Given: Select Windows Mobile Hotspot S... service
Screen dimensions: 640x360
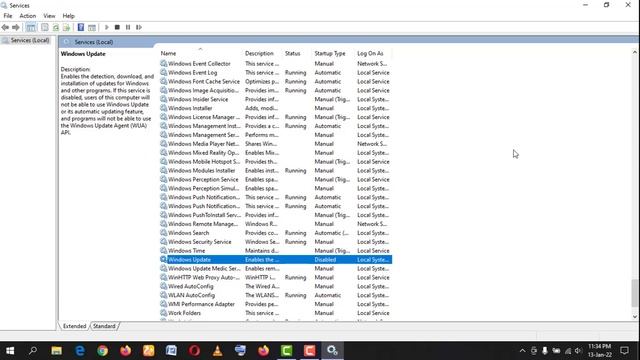Looking at the screenshot, I should point(276,162).
